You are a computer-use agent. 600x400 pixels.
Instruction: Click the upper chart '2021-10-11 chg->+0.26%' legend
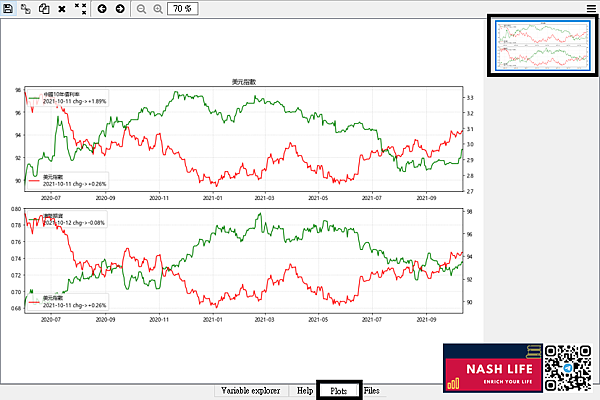74,184
